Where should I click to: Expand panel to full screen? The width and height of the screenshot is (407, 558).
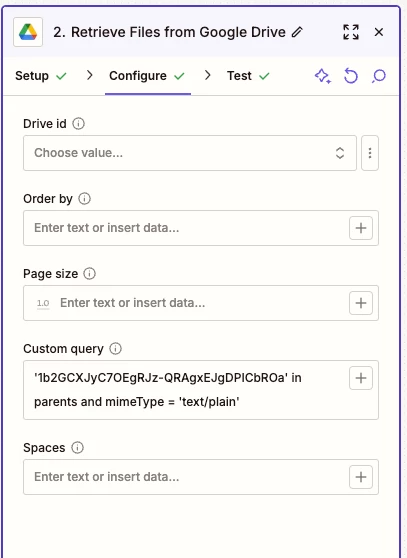(x=351, y=32)
